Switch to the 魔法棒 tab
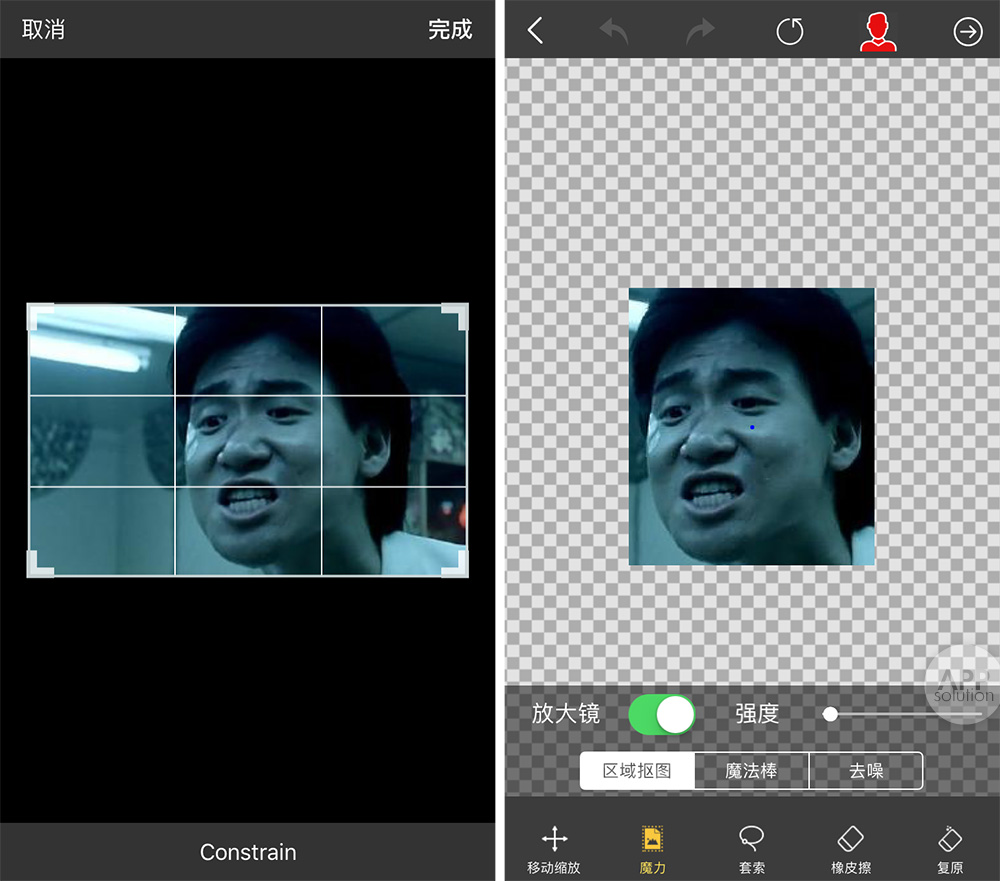Viewport: 1000px width, 881px height. pos(751,771)
